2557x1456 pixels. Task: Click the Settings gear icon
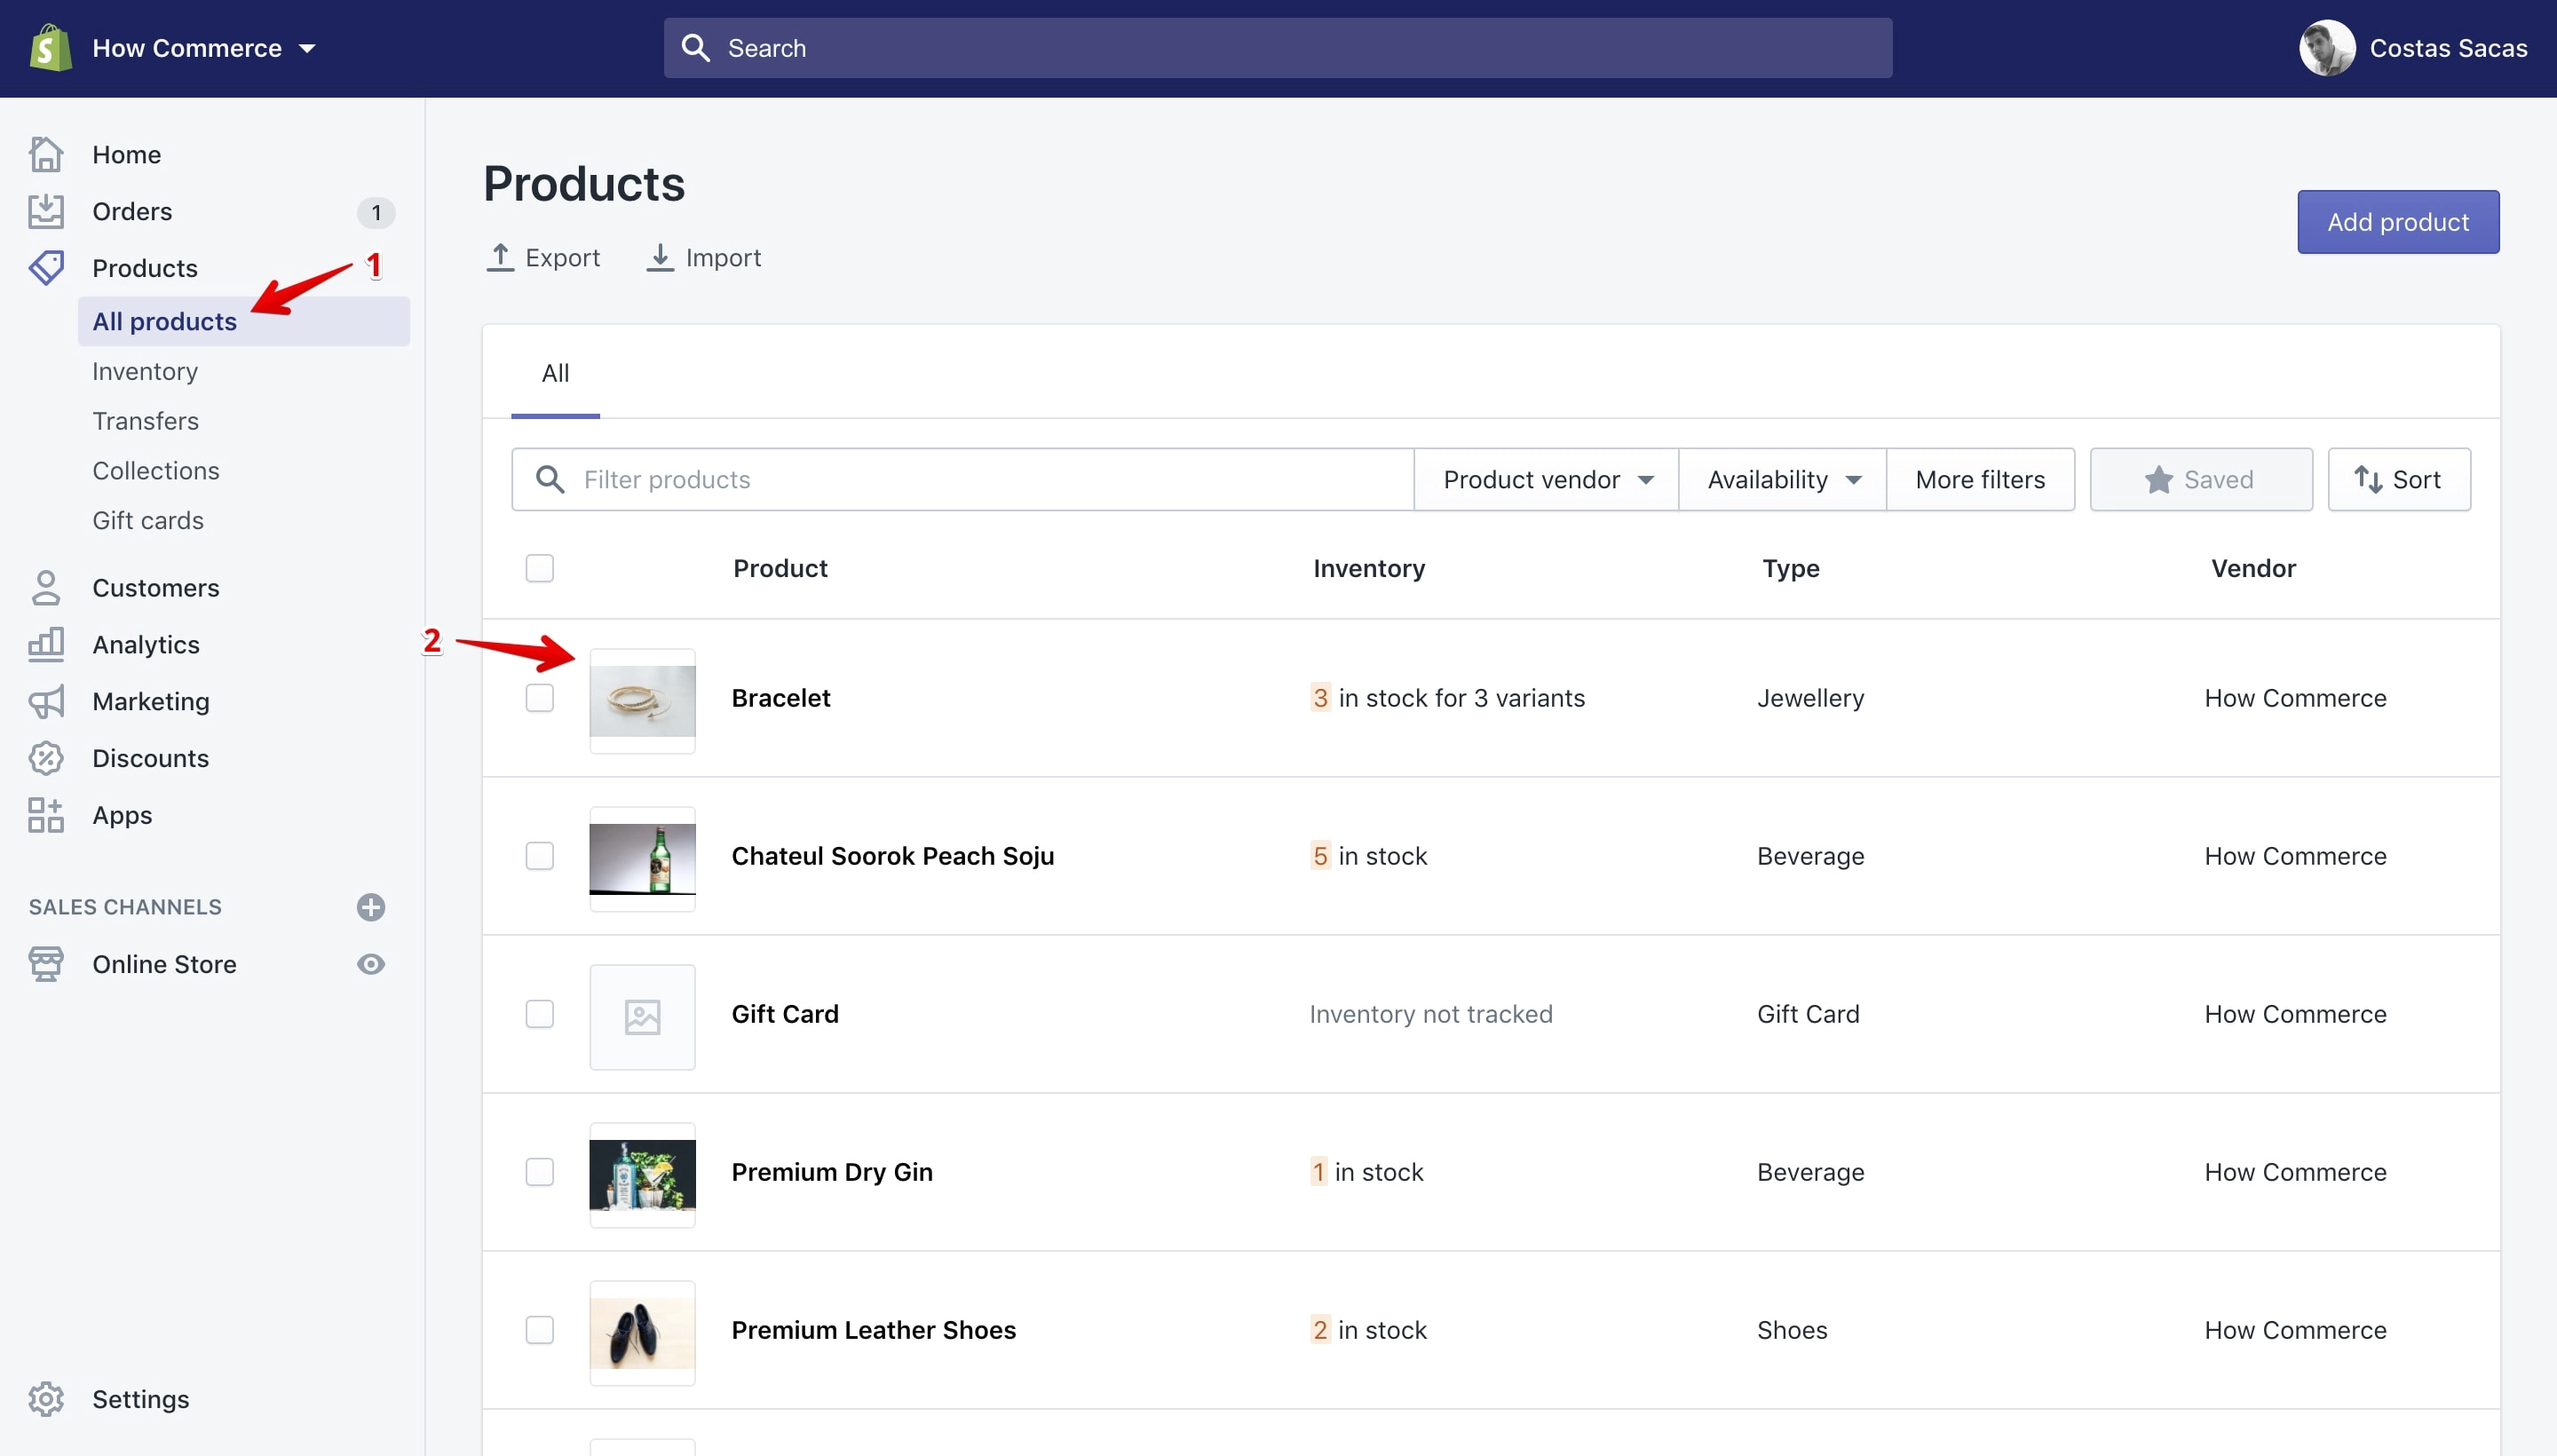click(x=46, y=1399)
